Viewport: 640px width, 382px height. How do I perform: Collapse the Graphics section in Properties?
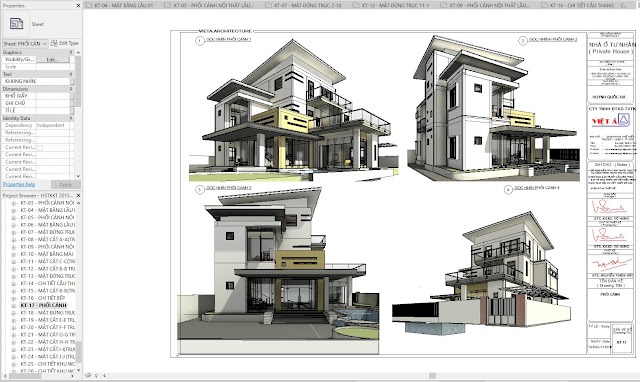(x=71, y=52)
